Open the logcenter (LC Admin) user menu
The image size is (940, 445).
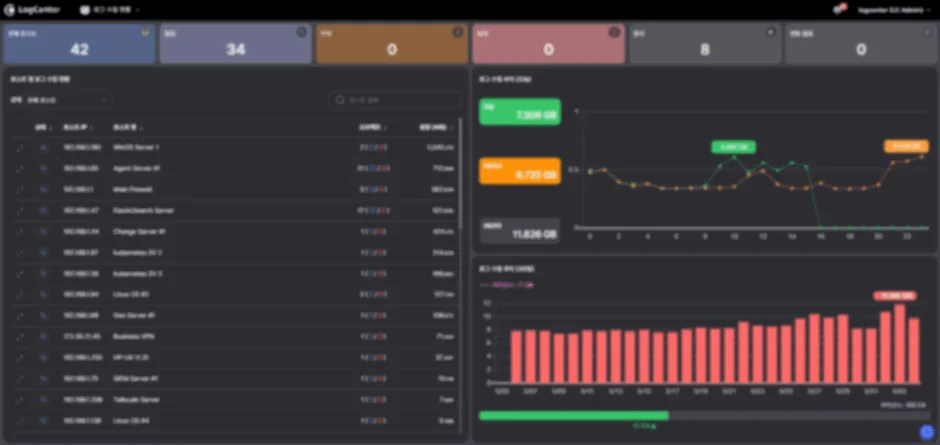coord(893,10)
